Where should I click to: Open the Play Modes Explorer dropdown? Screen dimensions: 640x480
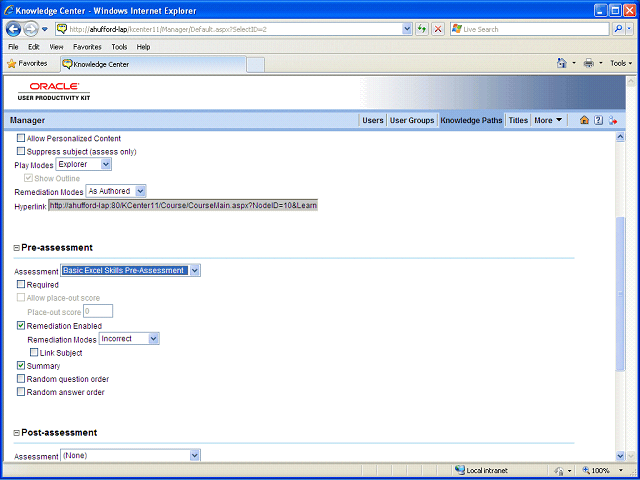83,164
